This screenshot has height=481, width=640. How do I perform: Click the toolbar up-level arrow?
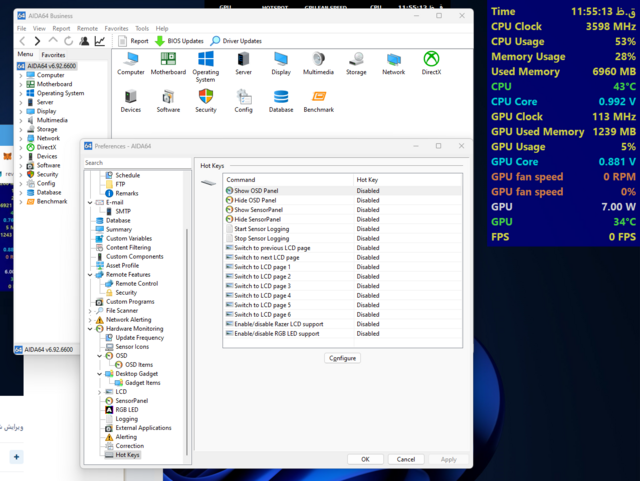point(53,40)
